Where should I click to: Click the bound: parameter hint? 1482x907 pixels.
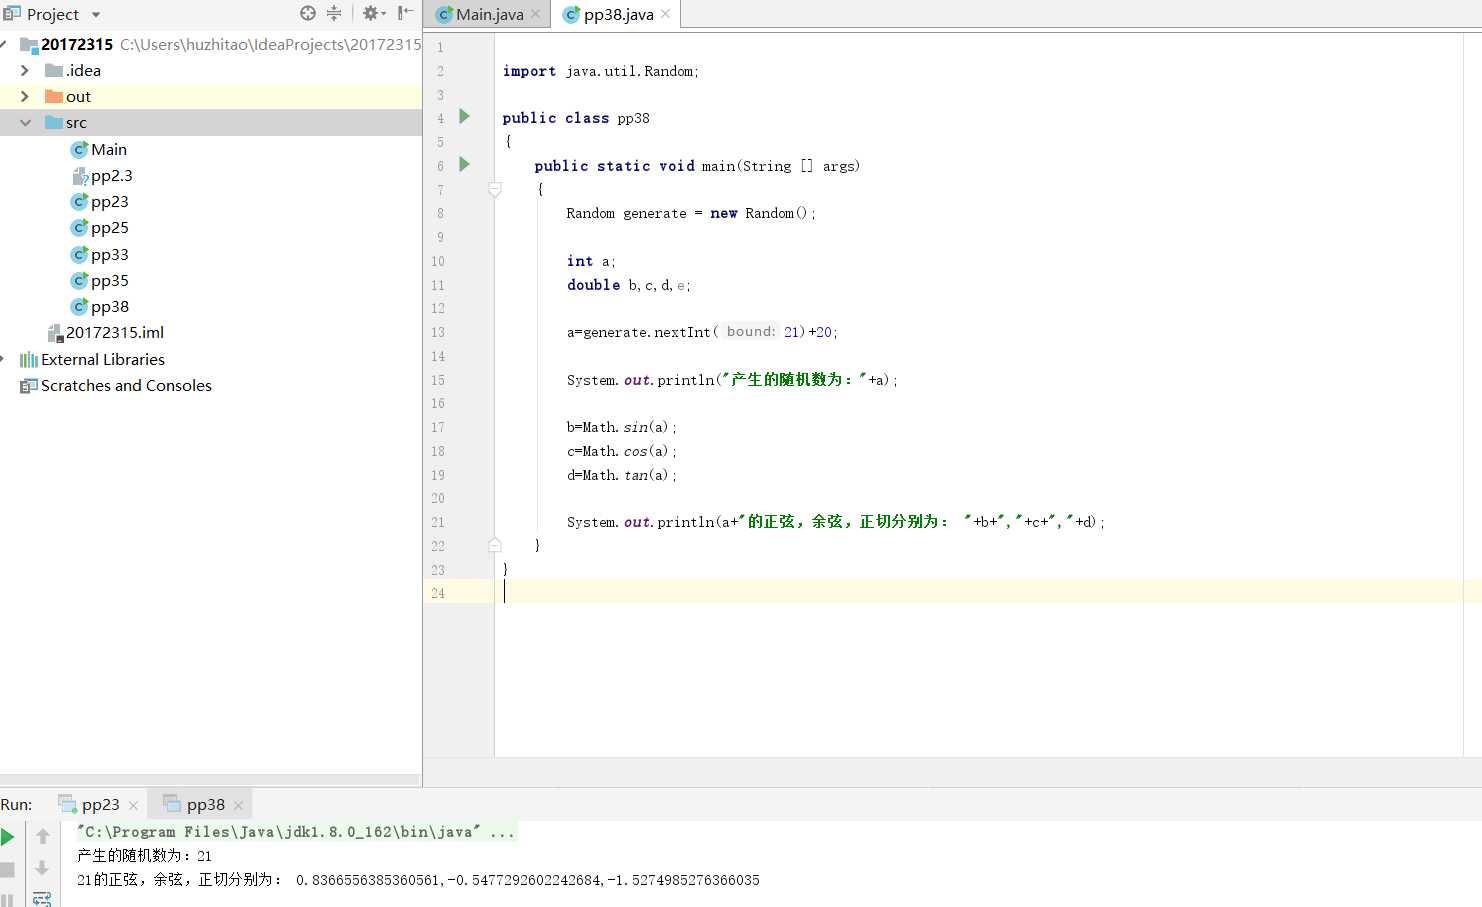point(751,331)
